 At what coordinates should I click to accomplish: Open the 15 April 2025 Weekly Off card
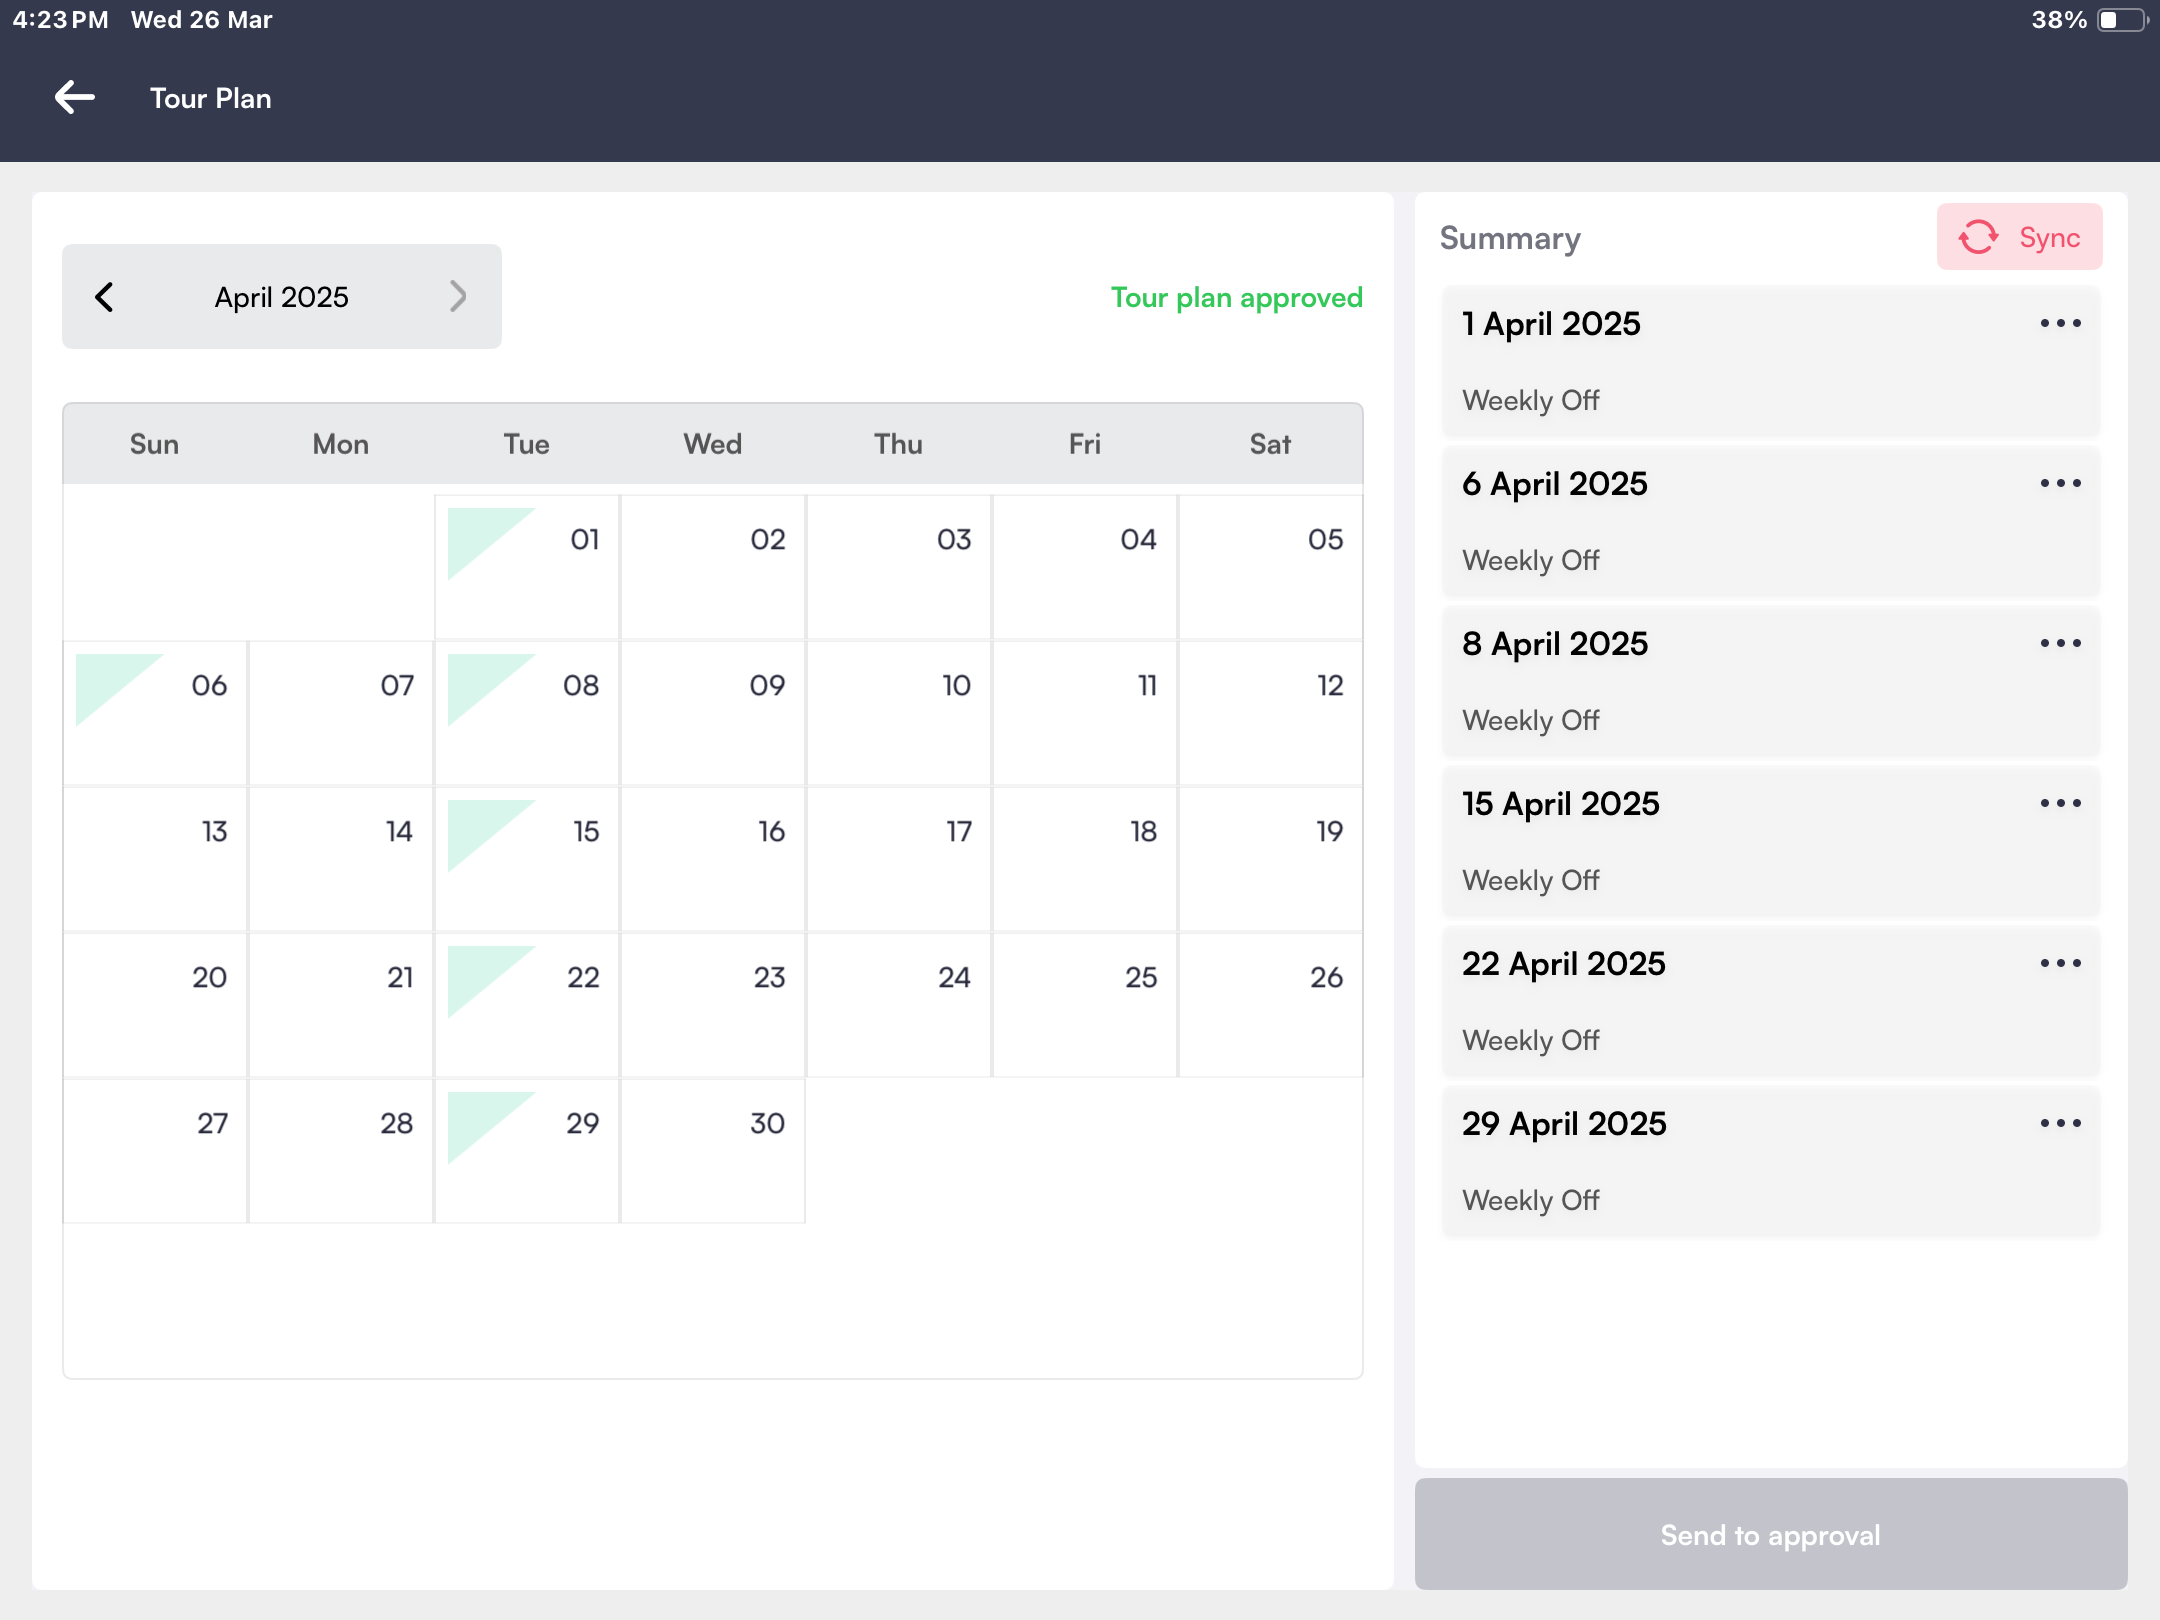[x=1771, y=842]
